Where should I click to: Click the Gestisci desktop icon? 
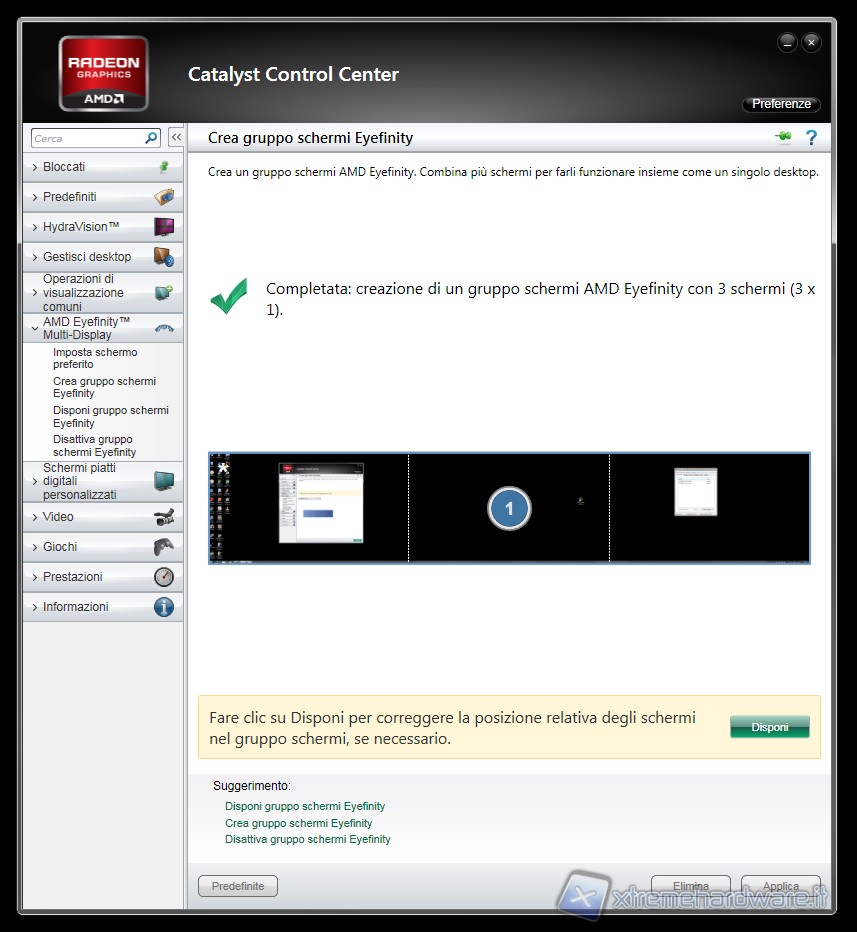tap(164, 257)
